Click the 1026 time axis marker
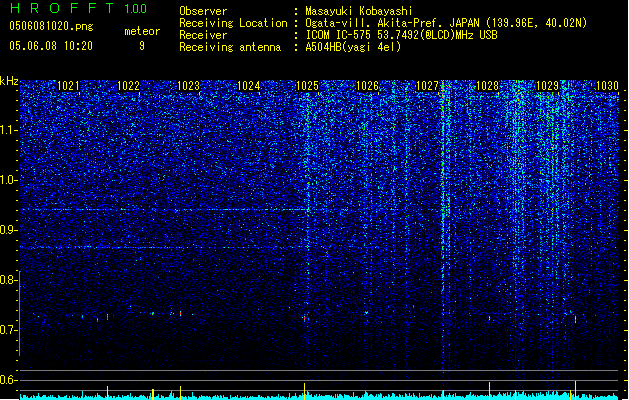 point(367,86)
